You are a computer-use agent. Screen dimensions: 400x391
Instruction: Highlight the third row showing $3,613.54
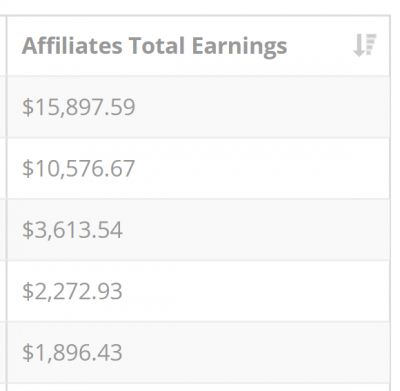198,230
